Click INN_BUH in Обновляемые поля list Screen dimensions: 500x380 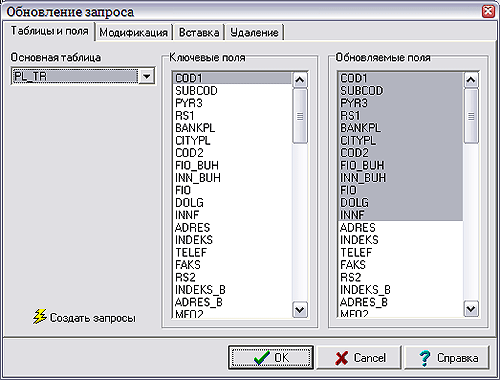[401, 178]
